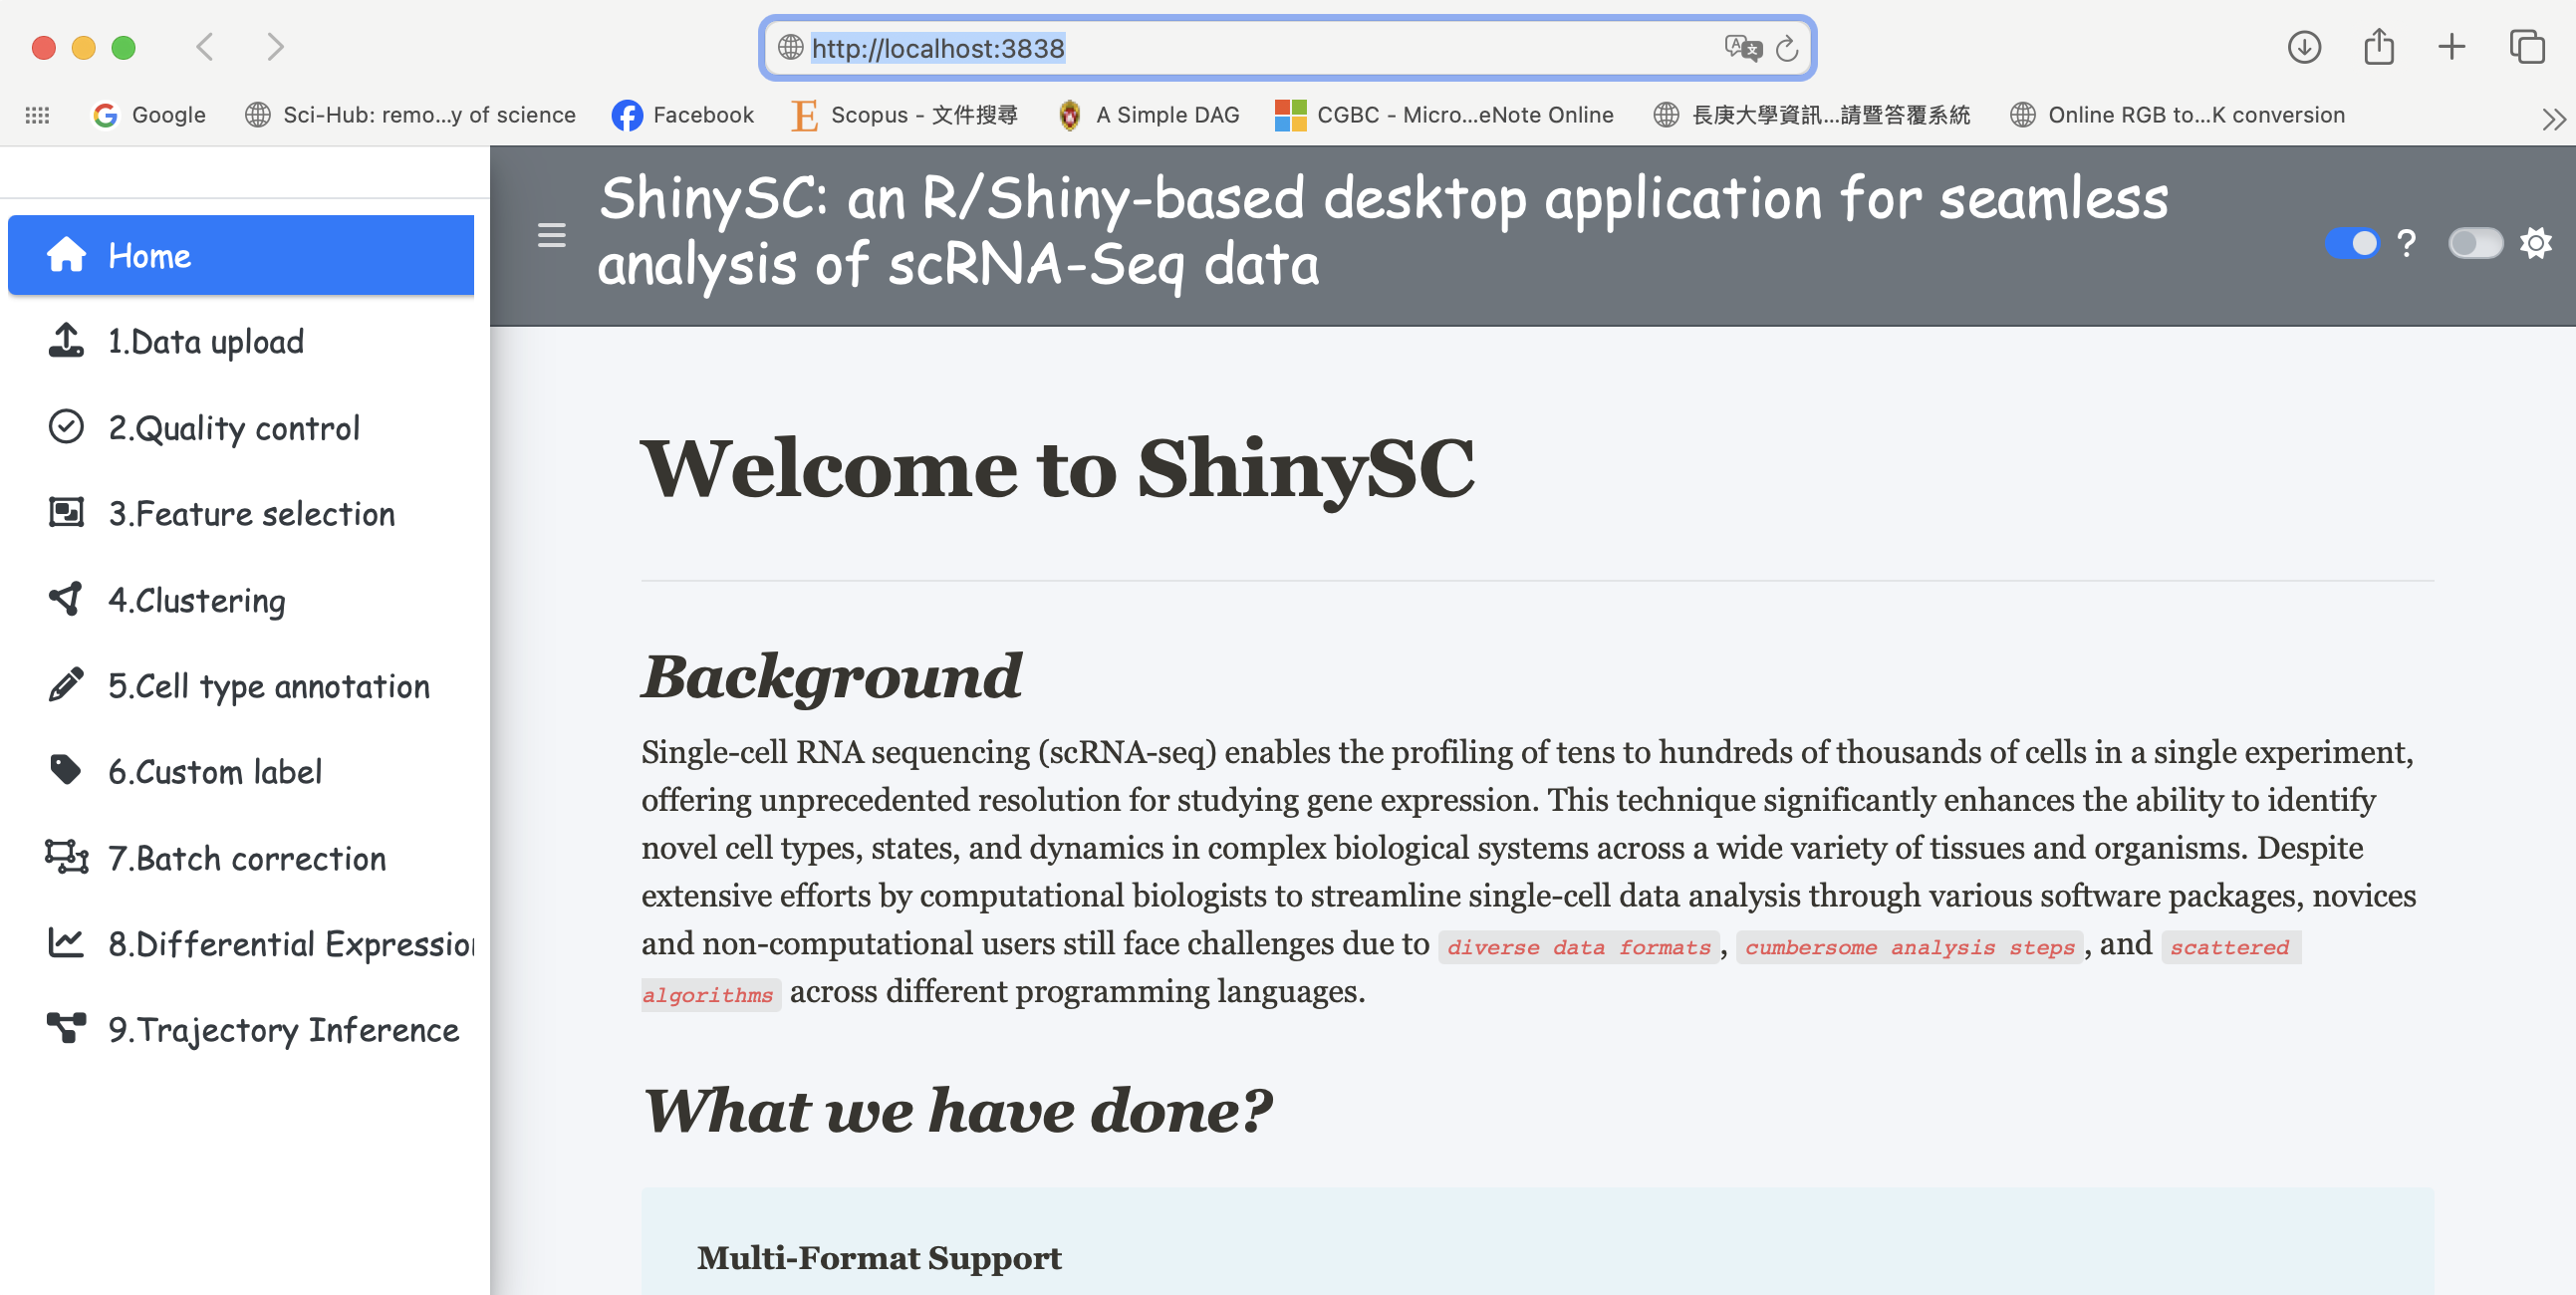Open the Facebook bookmark
This screenshot has width=2576, height=1295.
(x=683, y=115)
